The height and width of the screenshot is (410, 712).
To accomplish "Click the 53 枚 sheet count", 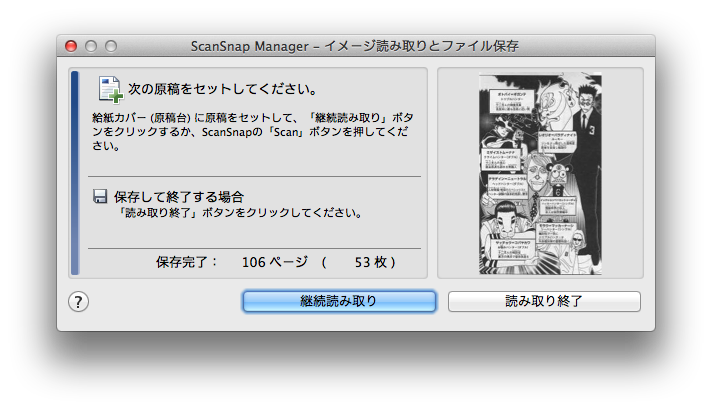I will click(x=371, y=262).
